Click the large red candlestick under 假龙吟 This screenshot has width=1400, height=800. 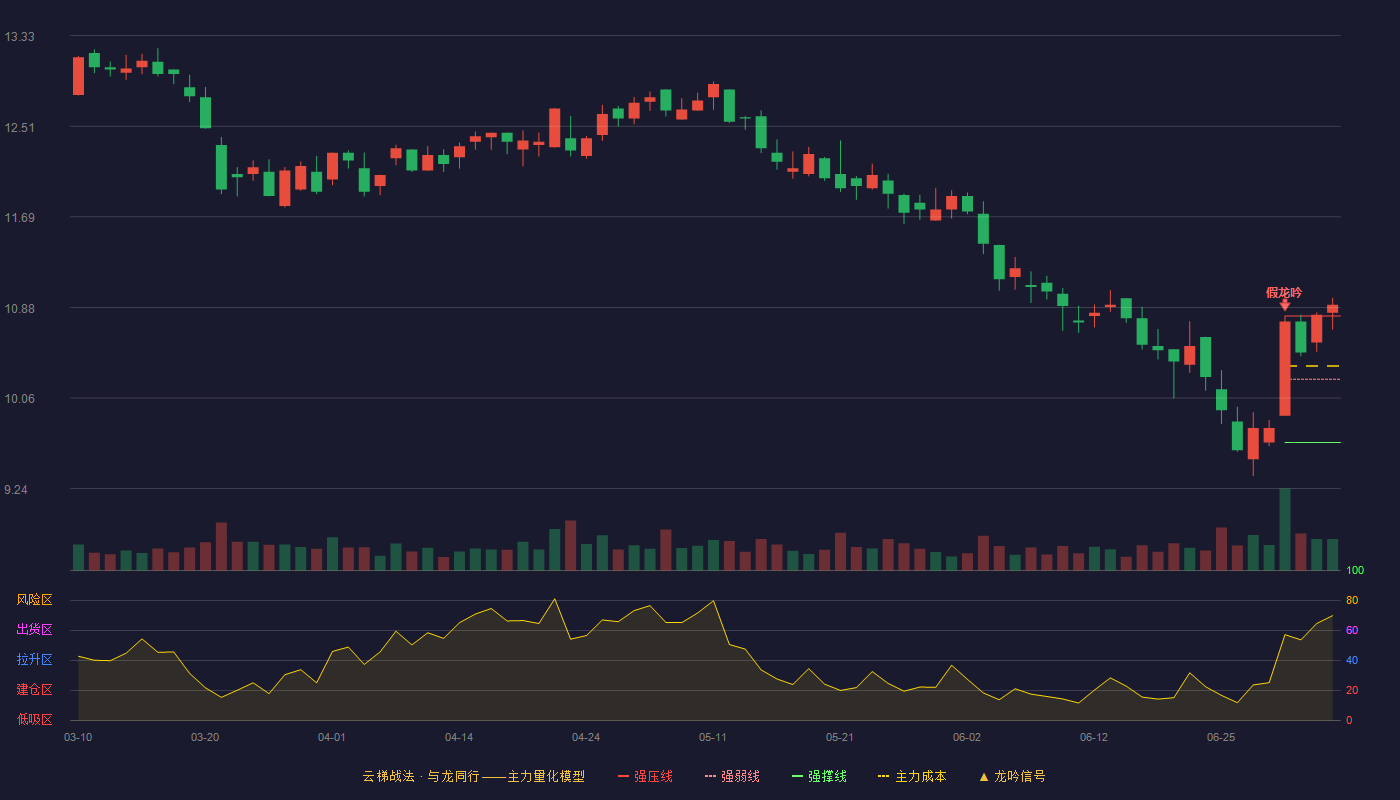(1285, 368)
